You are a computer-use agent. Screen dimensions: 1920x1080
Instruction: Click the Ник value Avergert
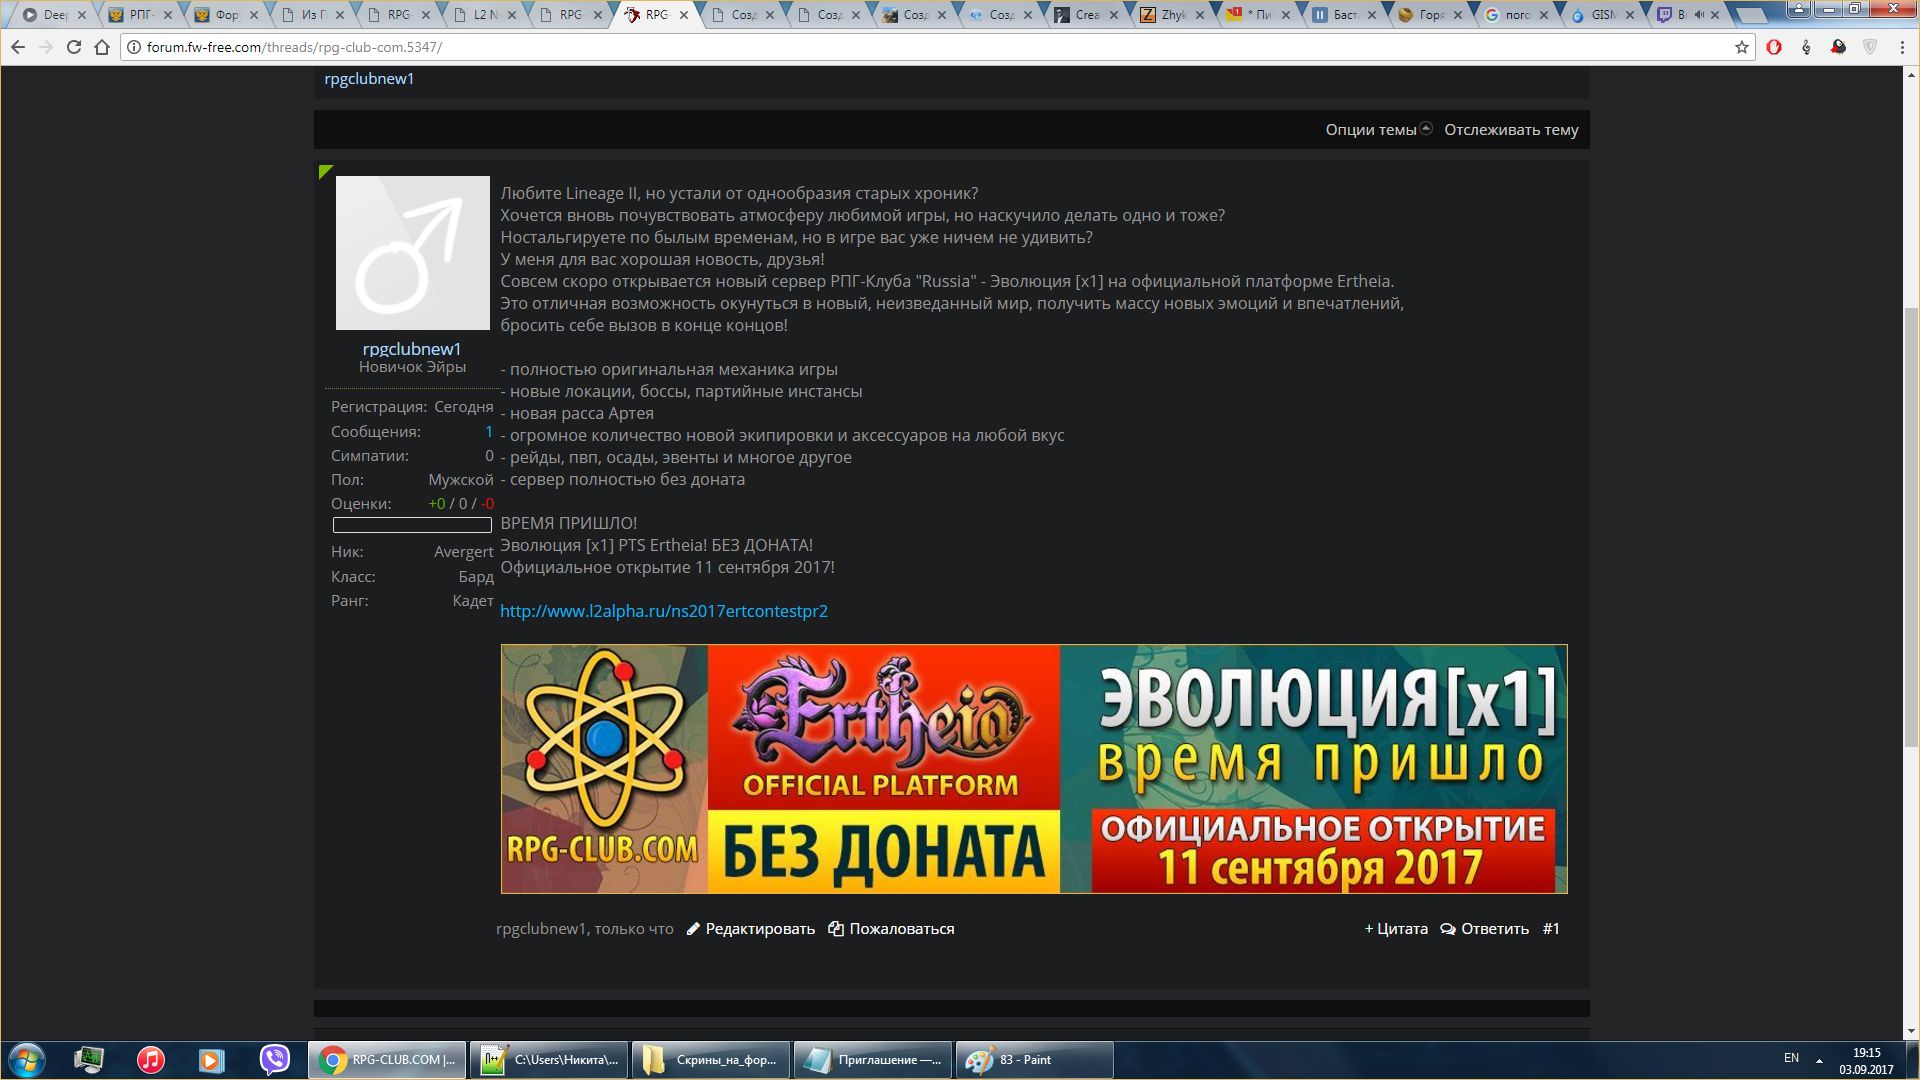464,552
